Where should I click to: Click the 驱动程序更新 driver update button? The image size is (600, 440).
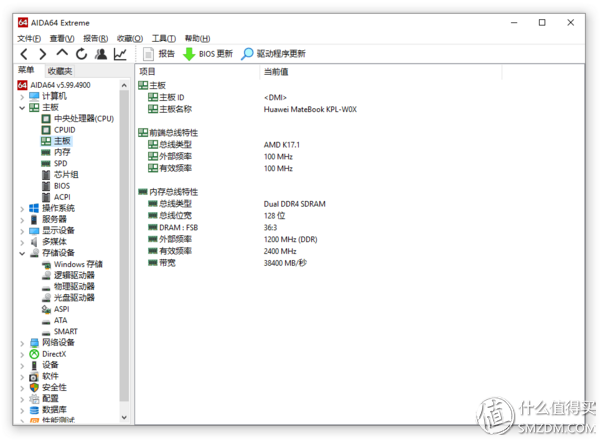point(273,54)
